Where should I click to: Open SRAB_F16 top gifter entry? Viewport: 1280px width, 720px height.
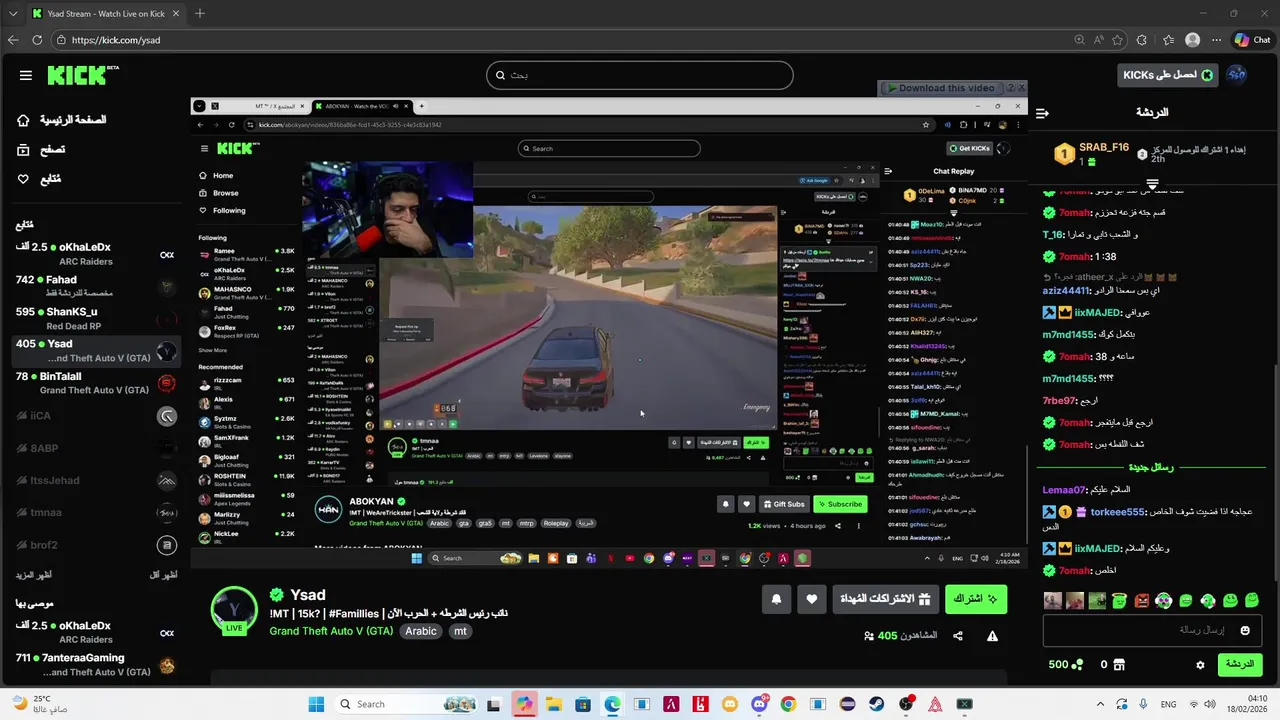(x=1092, y=154)
